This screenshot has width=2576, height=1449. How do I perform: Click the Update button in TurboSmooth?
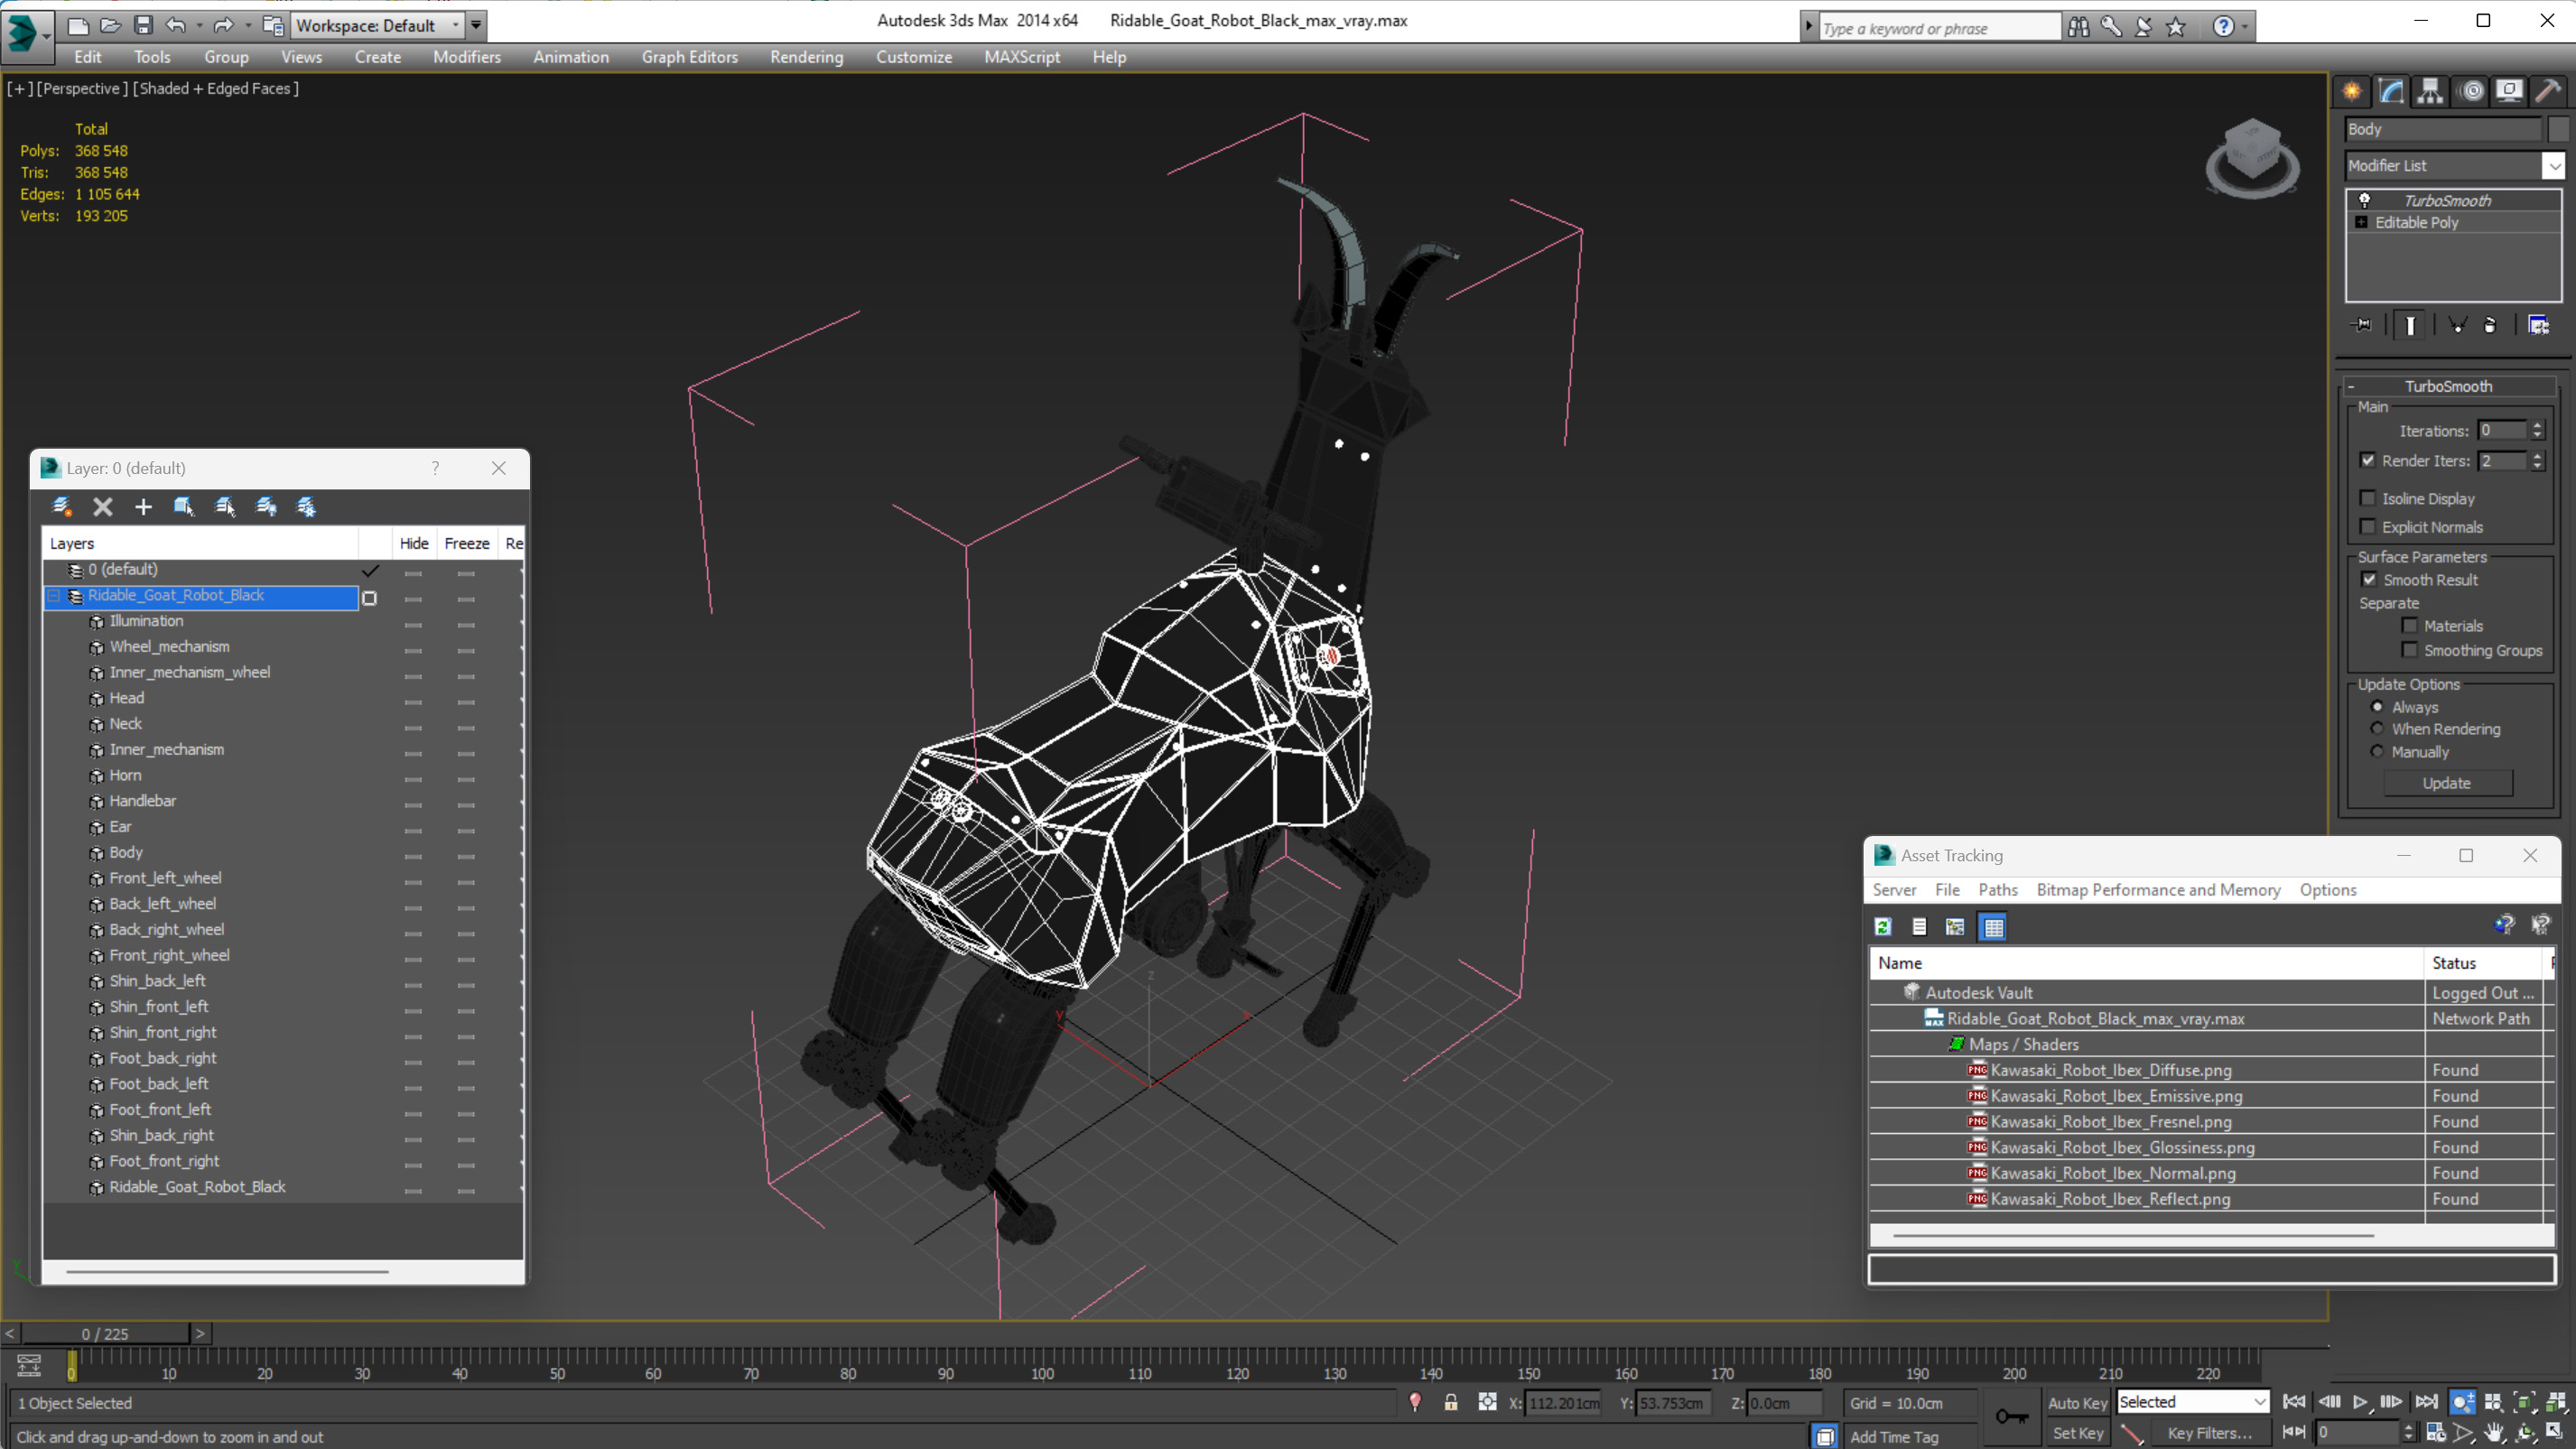click(x=2445, y=782)
